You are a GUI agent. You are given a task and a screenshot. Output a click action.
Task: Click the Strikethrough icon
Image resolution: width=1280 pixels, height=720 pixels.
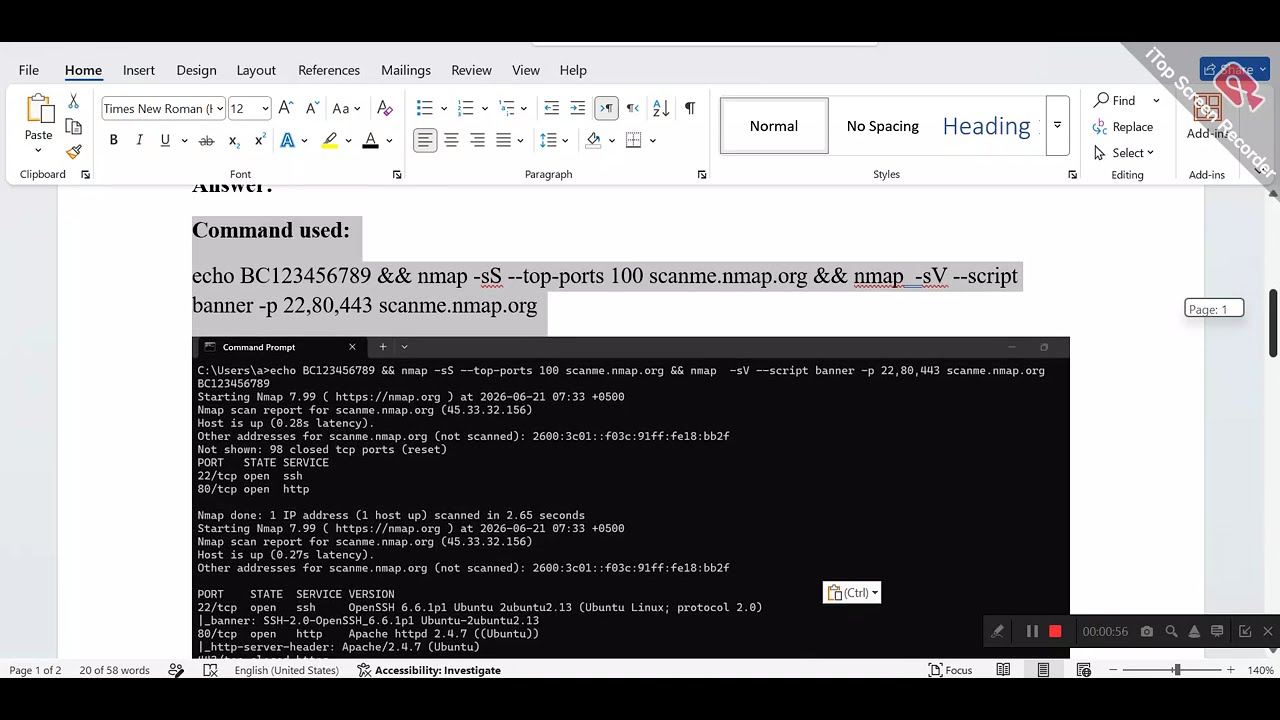coord(206,140)
